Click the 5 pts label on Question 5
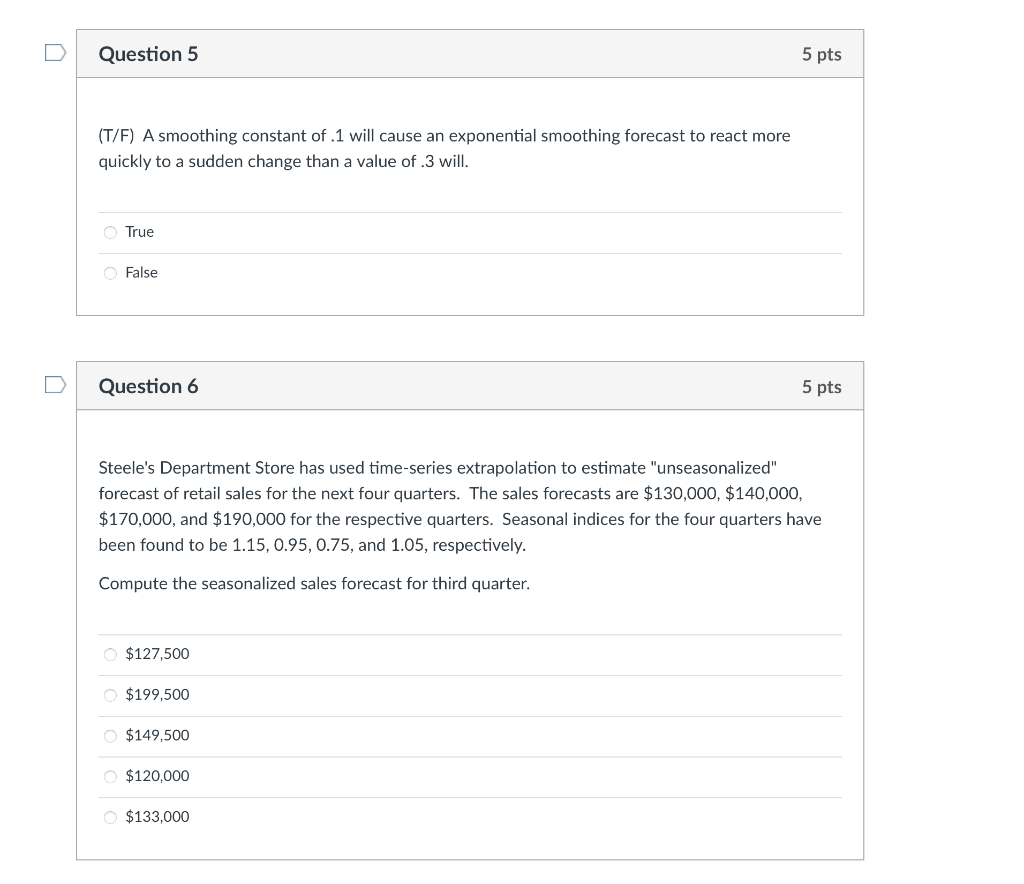Viewport: 1024px width, 884px height. [821, 54]
